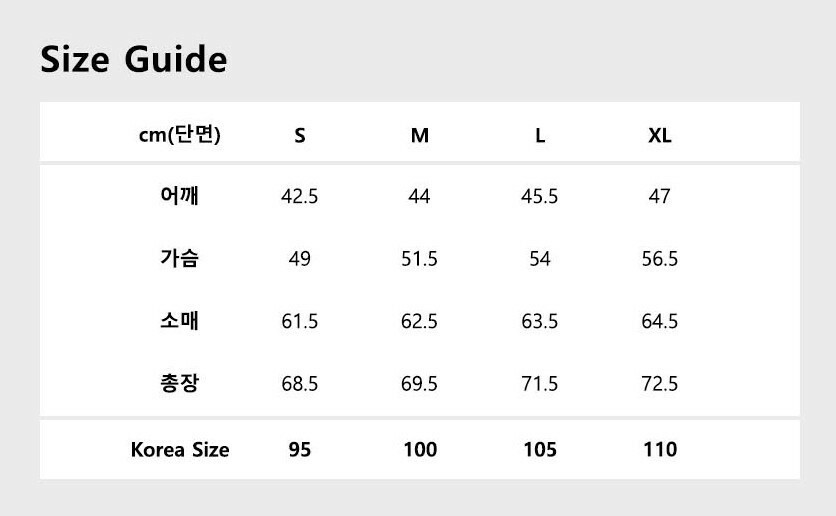Viewport: 836px width, 516px height.
Task: Click the 어깨 row label
Action: pyautogui.click(x=180, y=196)
